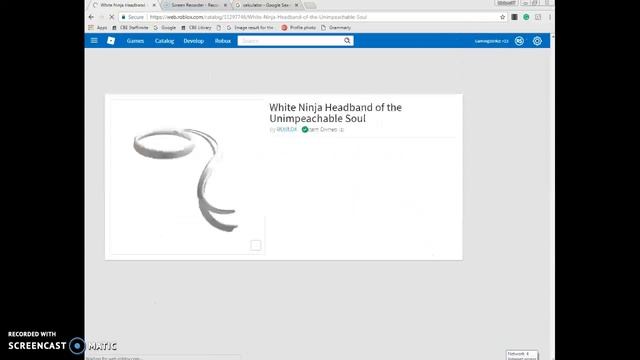
Task: Close the calculator Google Search tab
Action: click(x=297, y=5)
